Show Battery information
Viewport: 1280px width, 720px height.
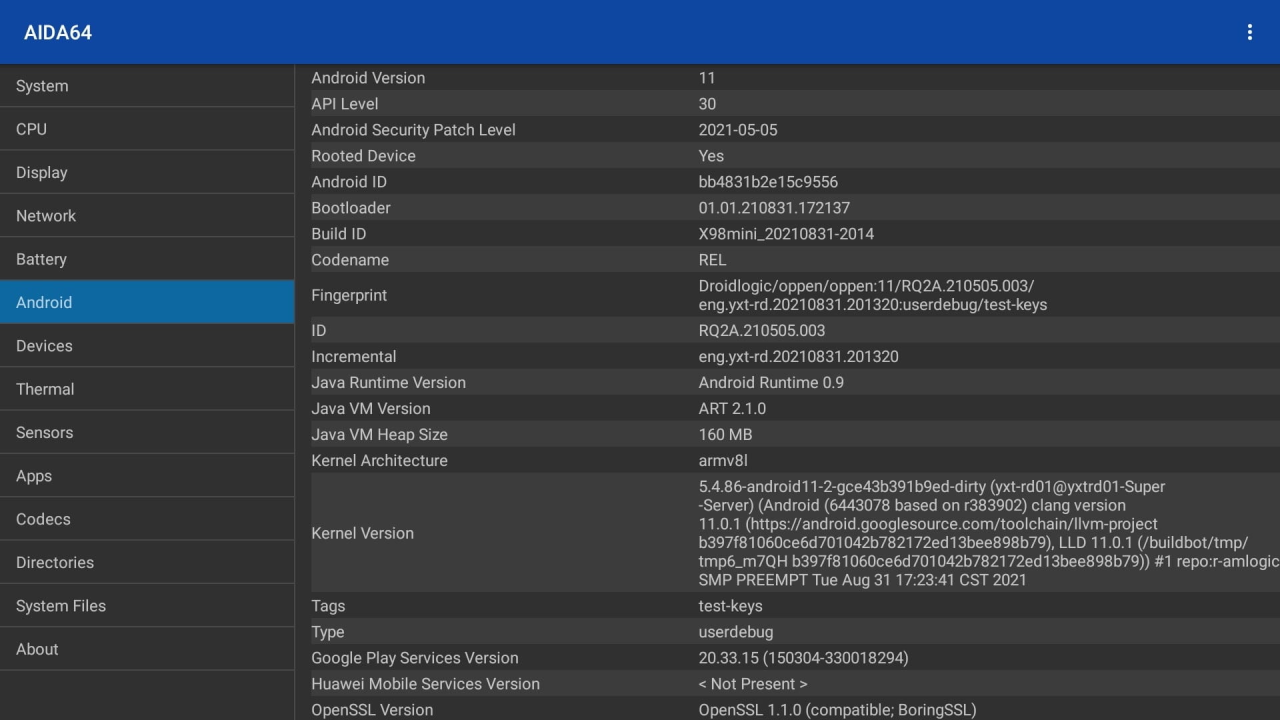(x=147, y=259)
